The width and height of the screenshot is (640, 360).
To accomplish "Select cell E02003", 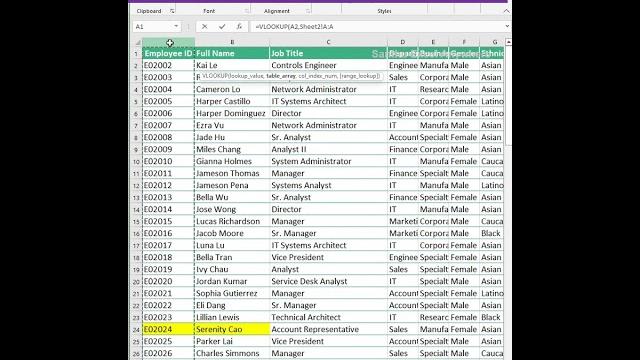I will point(168,77).
